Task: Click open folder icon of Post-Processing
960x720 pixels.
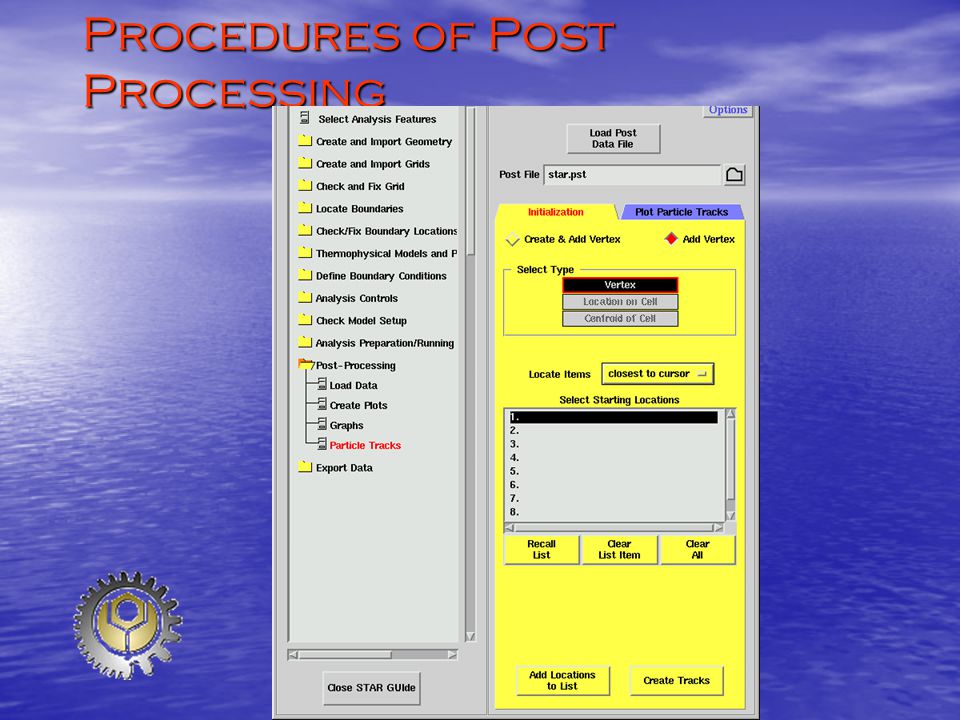Action: pyautogui.click(x=306, y=364)
